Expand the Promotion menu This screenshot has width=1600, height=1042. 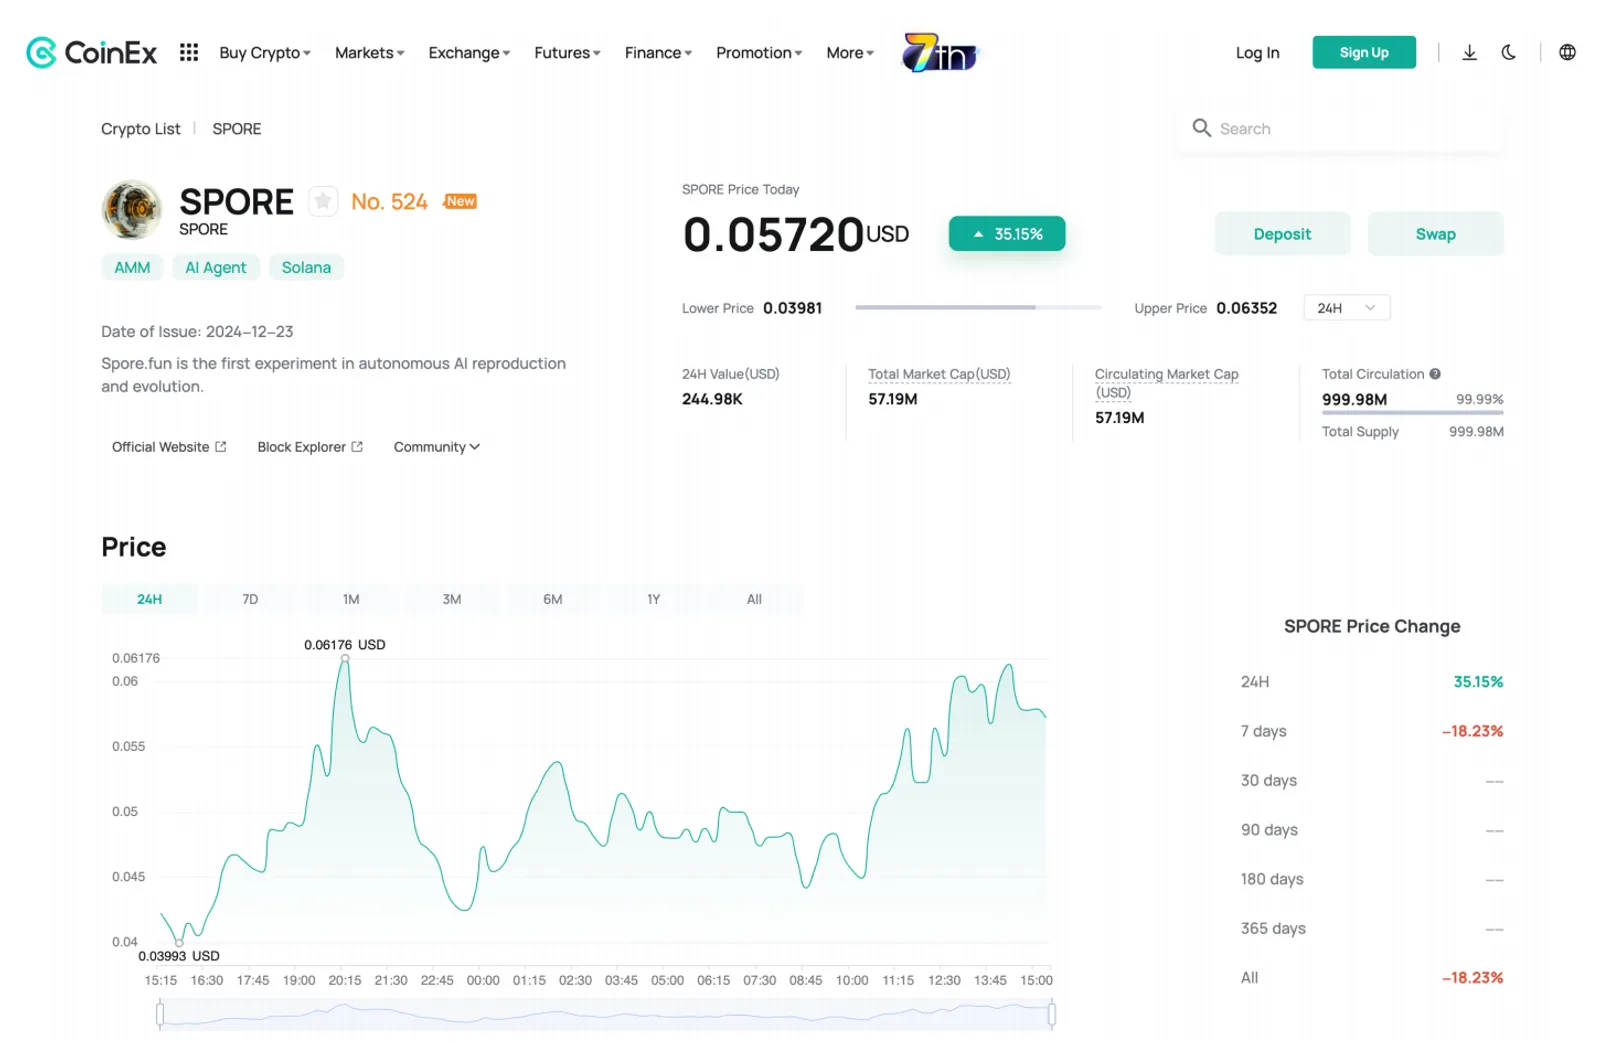point(759,53)
